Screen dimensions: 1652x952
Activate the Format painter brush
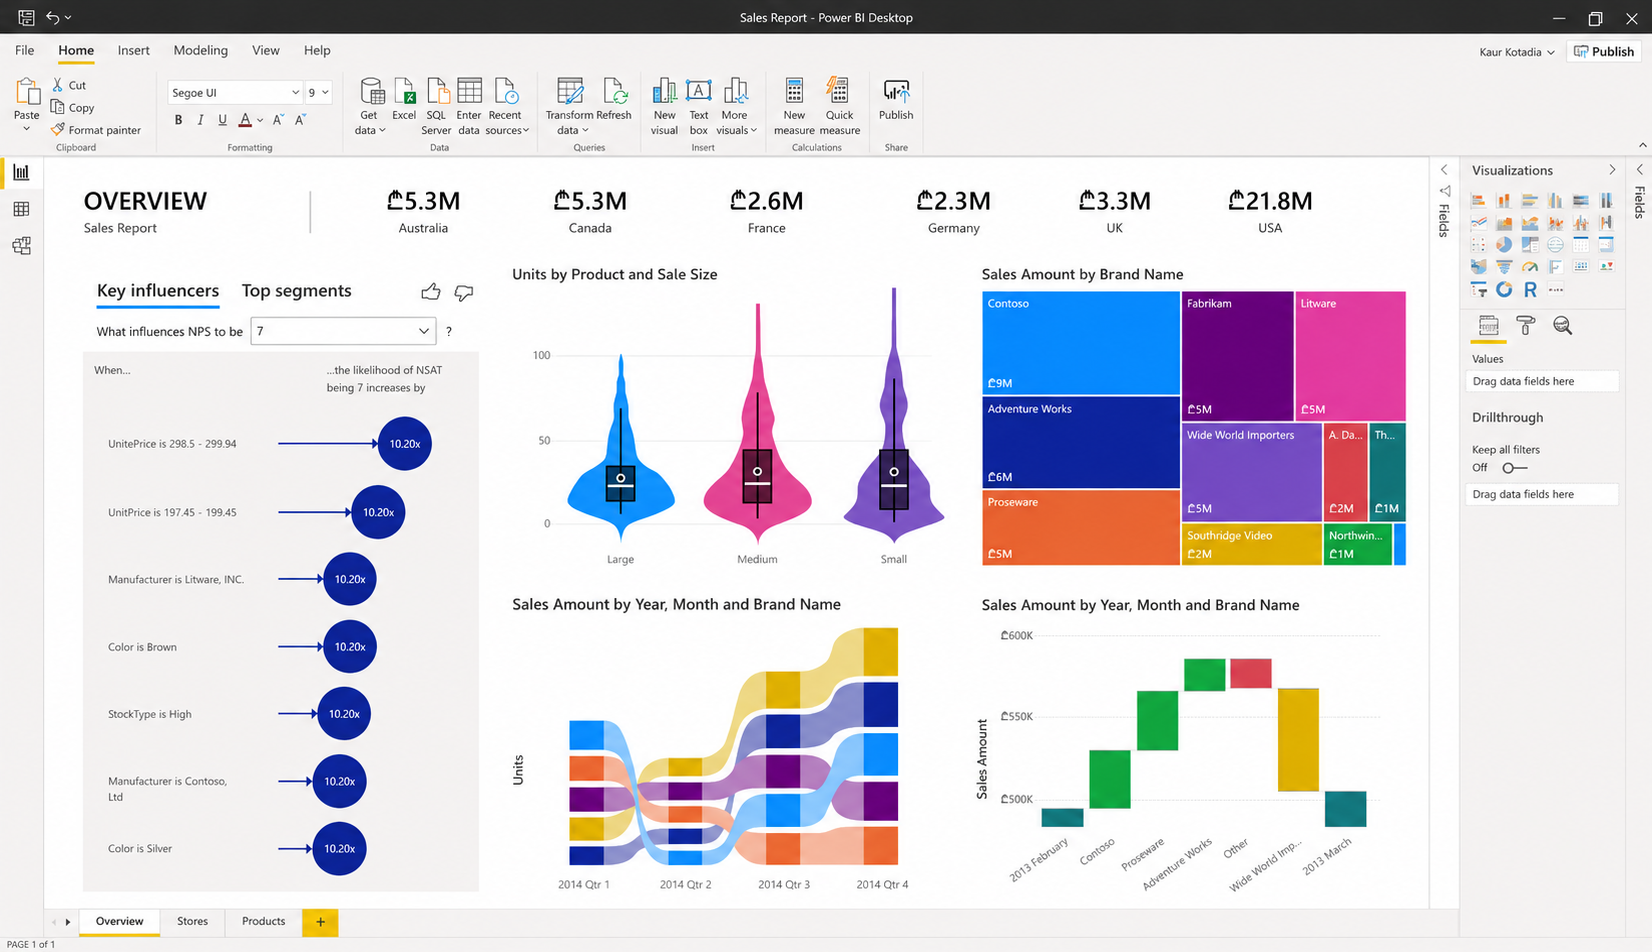coord(58,129)
